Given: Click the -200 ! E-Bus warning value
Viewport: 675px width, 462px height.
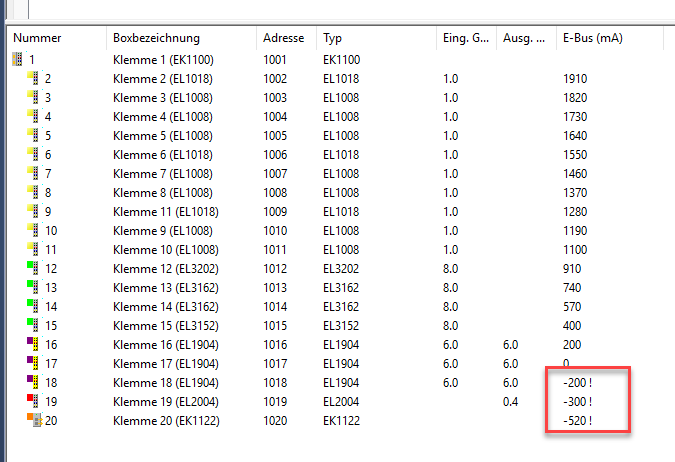Looking at the screenshot, I should coord(578,383).
